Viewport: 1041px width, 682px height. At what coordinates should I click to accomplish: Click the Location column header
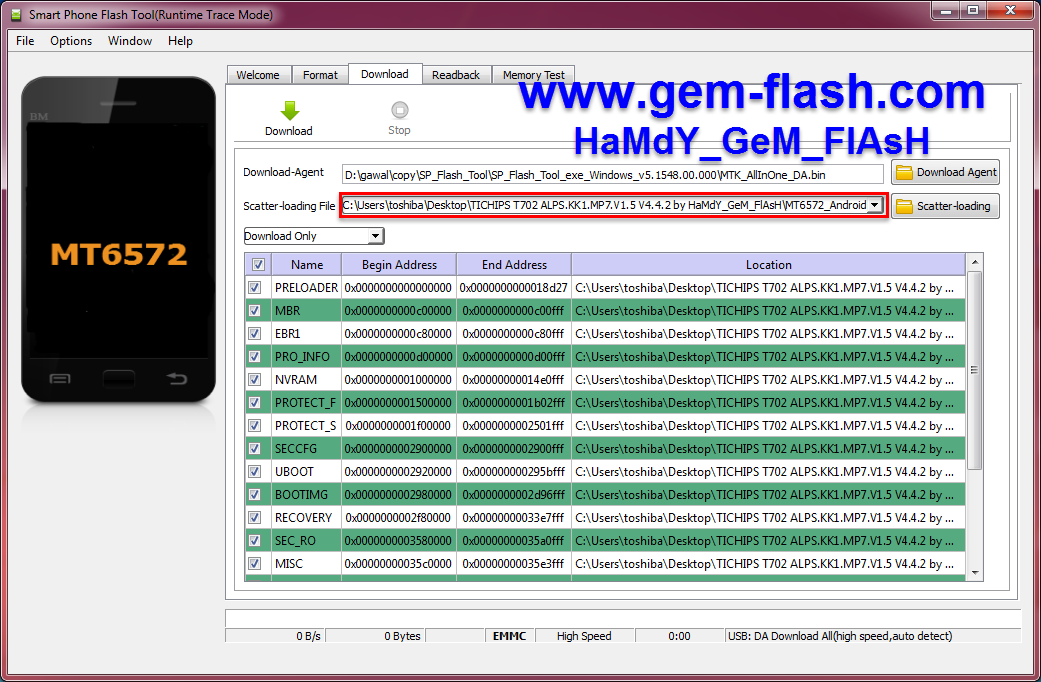[x=768, y=265]
